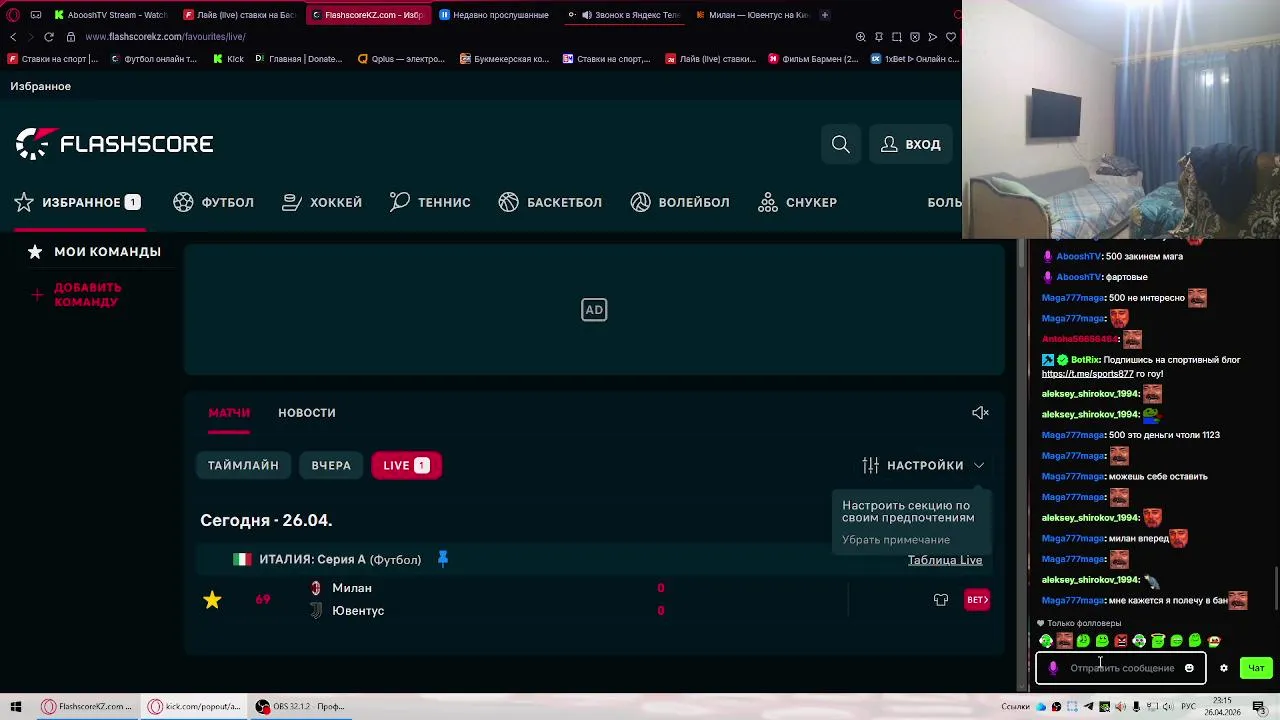1280x720 pixels.
Task: Switch to the Лайв (live) ставки browser tab
Action: 241,15
